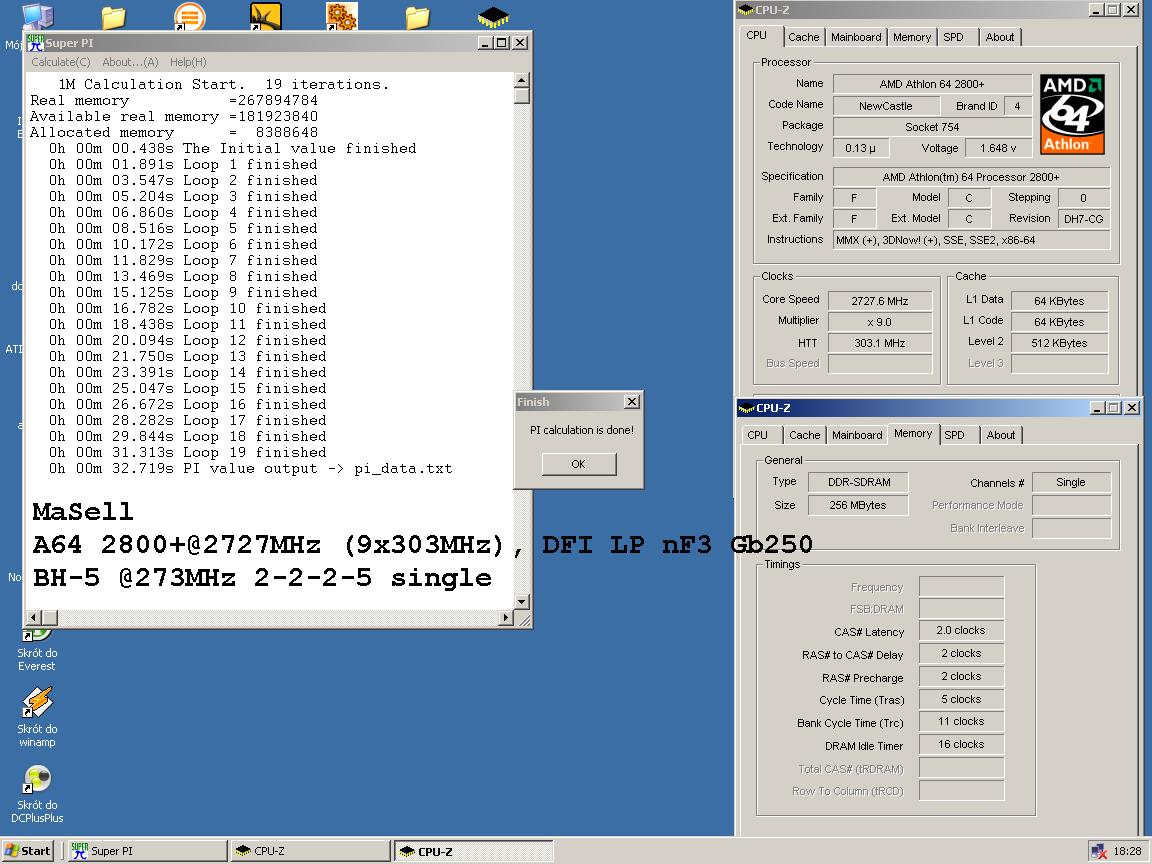Click upper CPU-Z window title bar icon
Screen dimensions: 1152x864
click(x=746, y=10)
